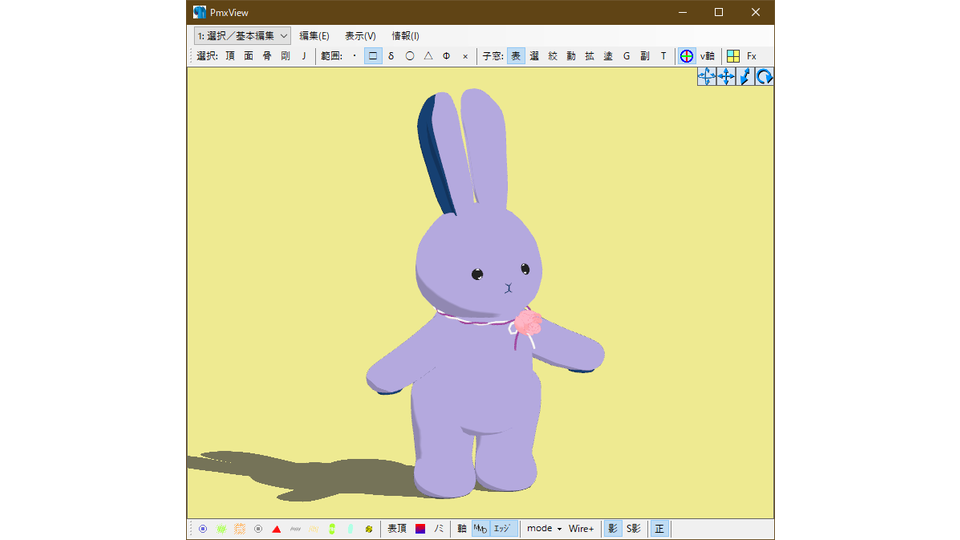Click the red-blue gradient color swatch

tap(420, 528)
